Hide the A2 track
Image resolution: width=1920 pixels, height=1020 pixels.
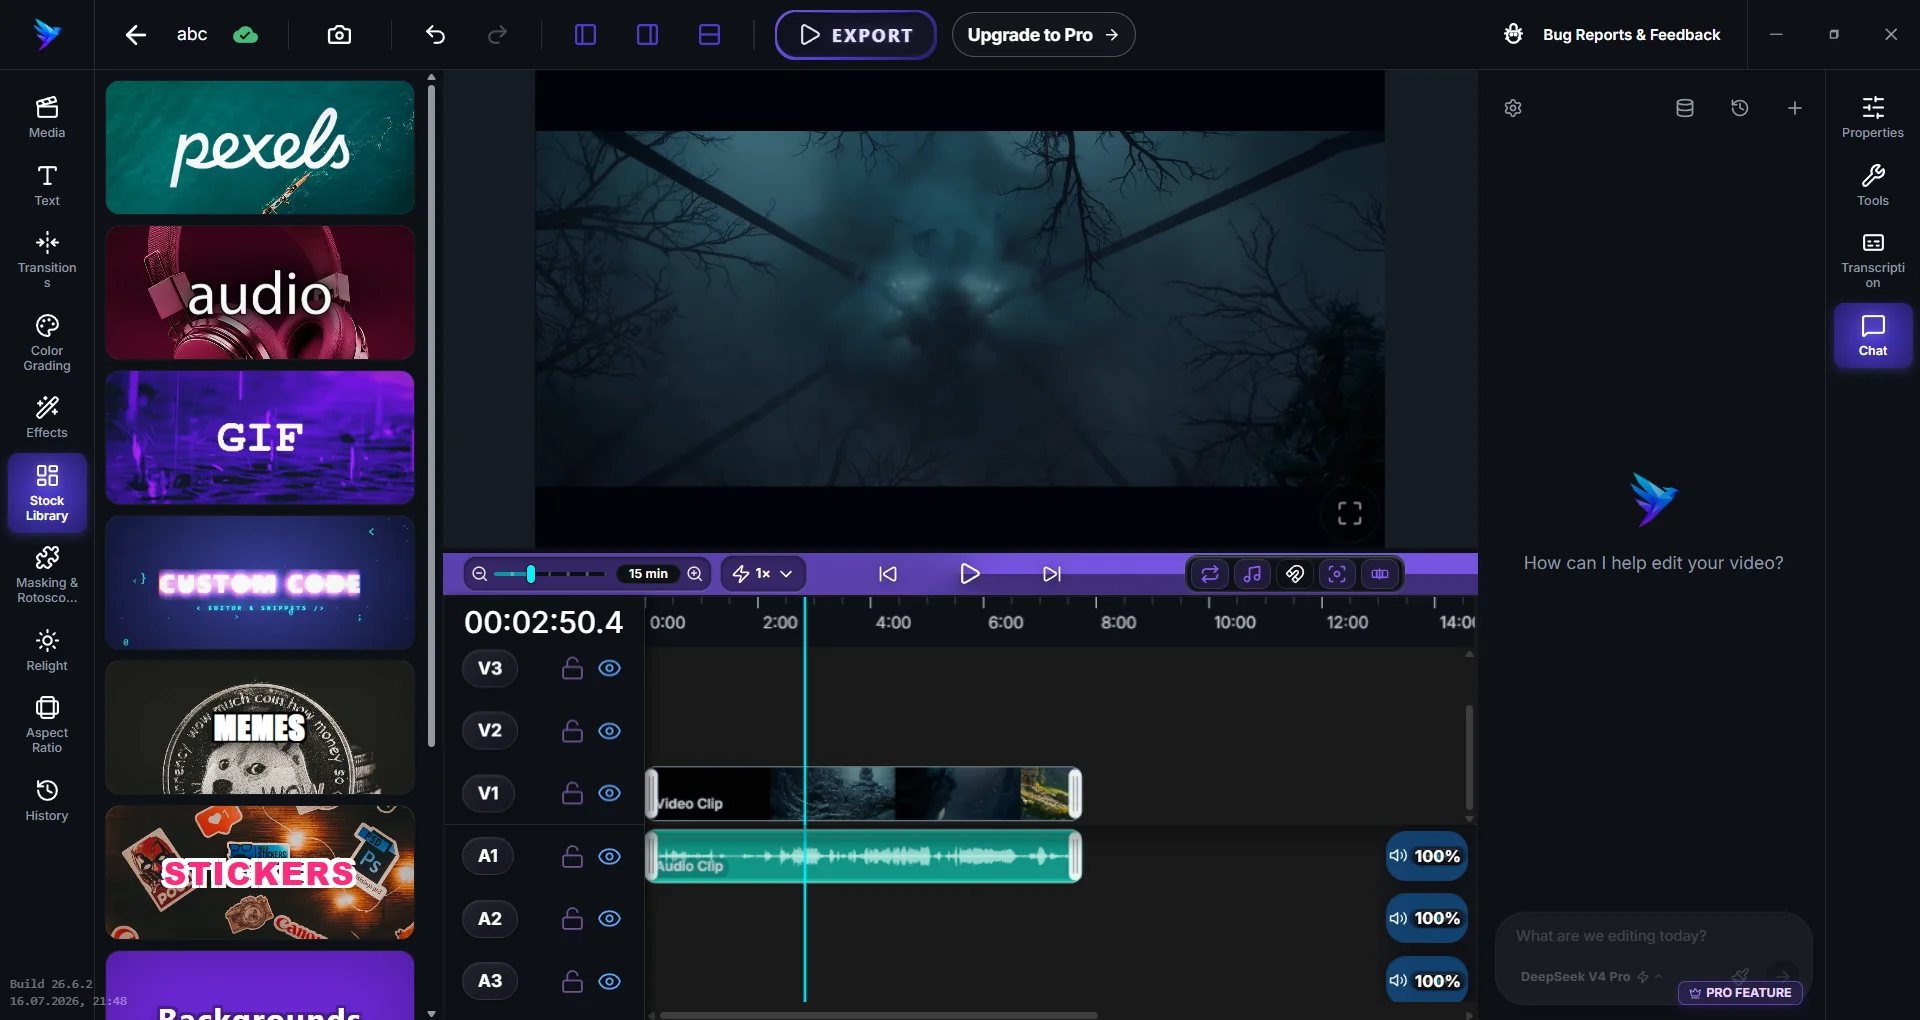pos(609,919)
